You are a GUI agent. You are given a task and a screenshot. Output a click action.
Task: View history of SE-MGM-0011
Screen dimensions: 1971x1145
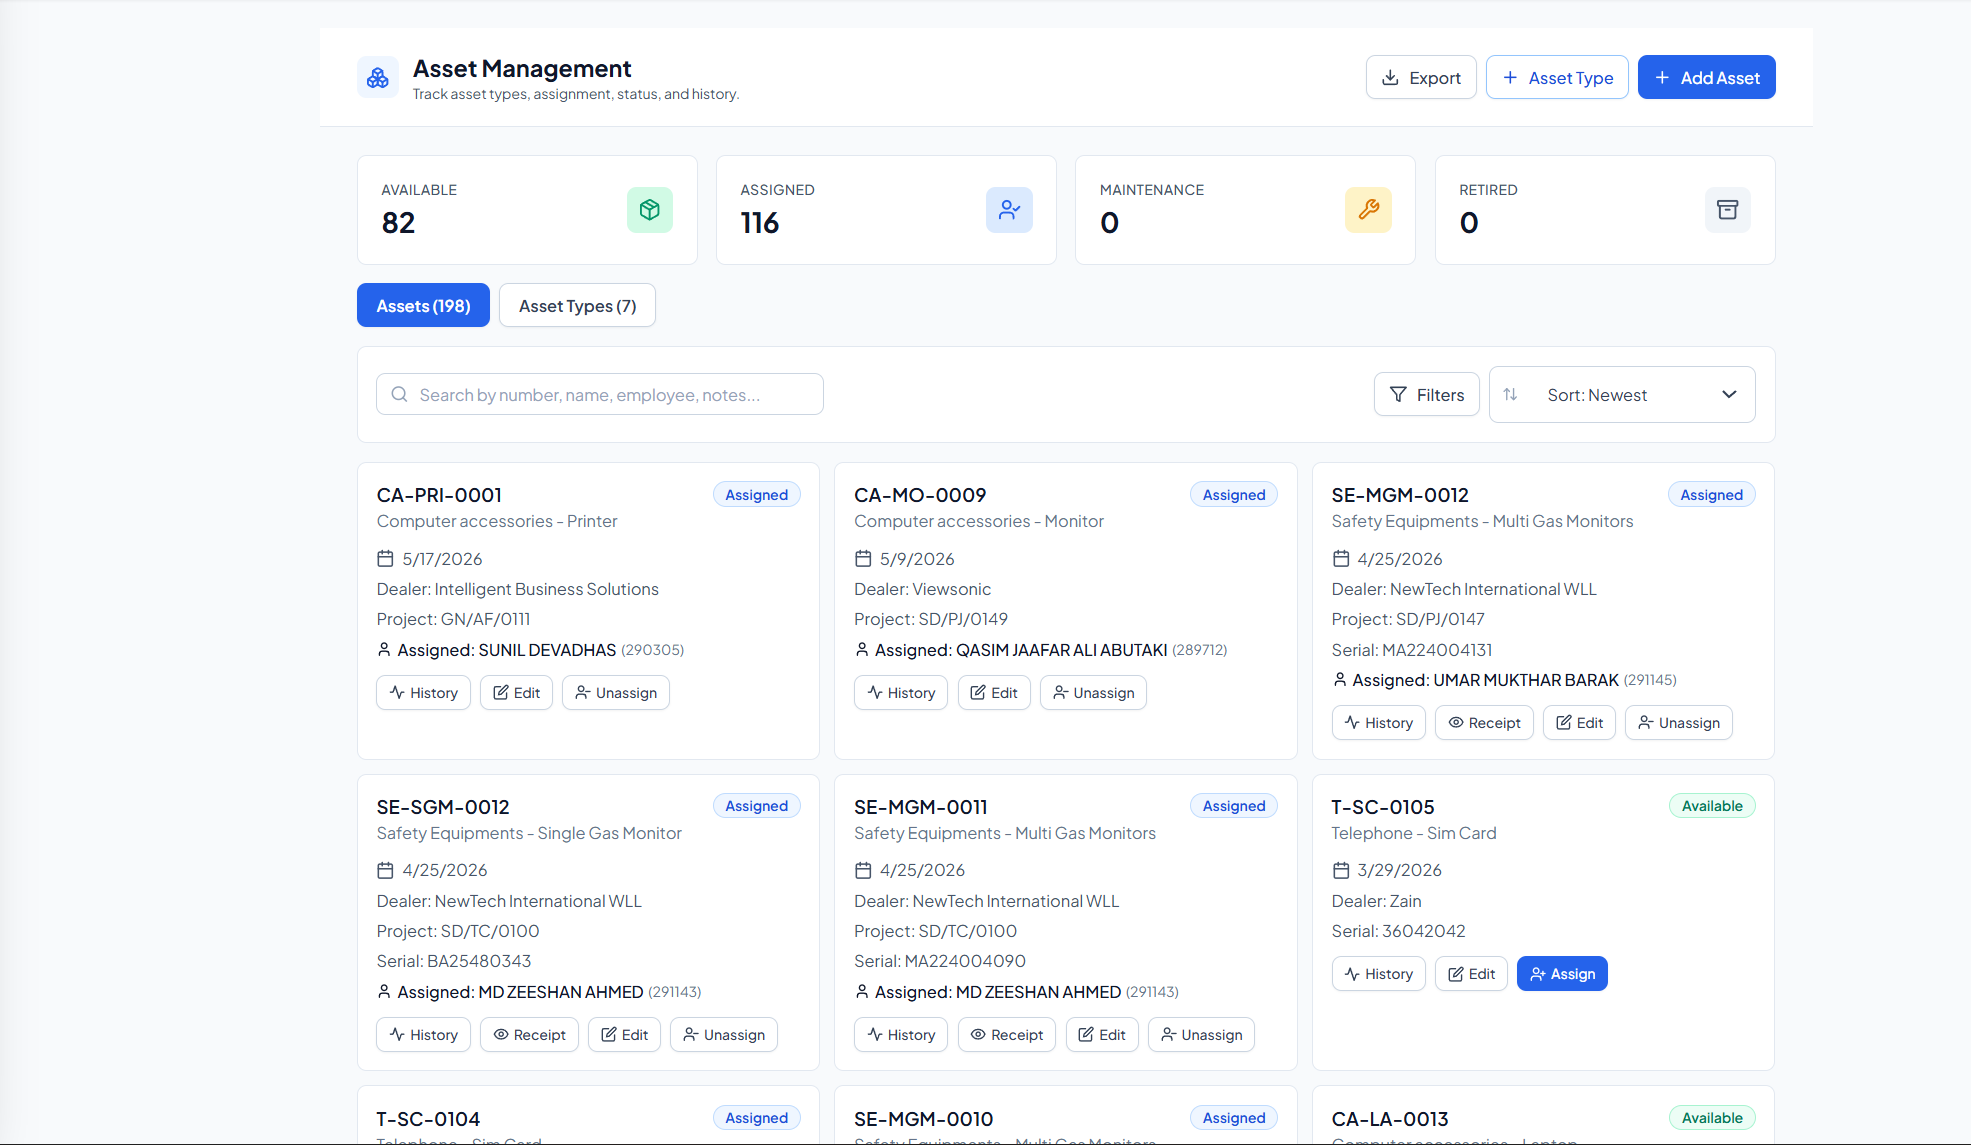point(901,1034)
